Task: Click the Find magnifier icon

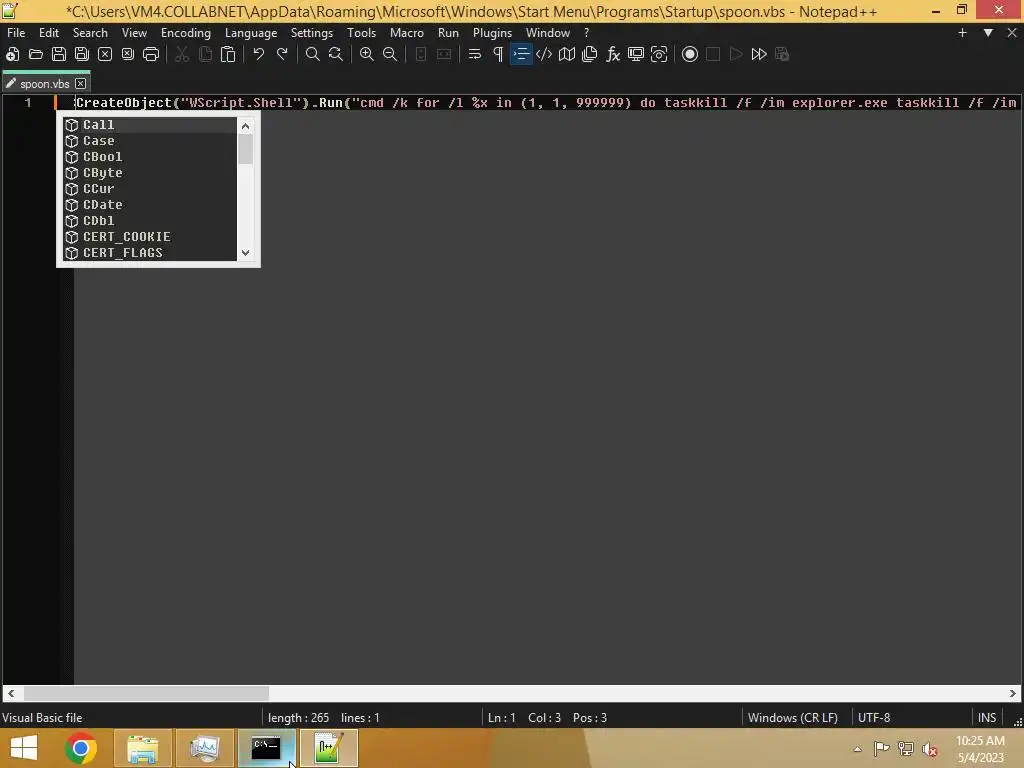Action: point(313,54)
